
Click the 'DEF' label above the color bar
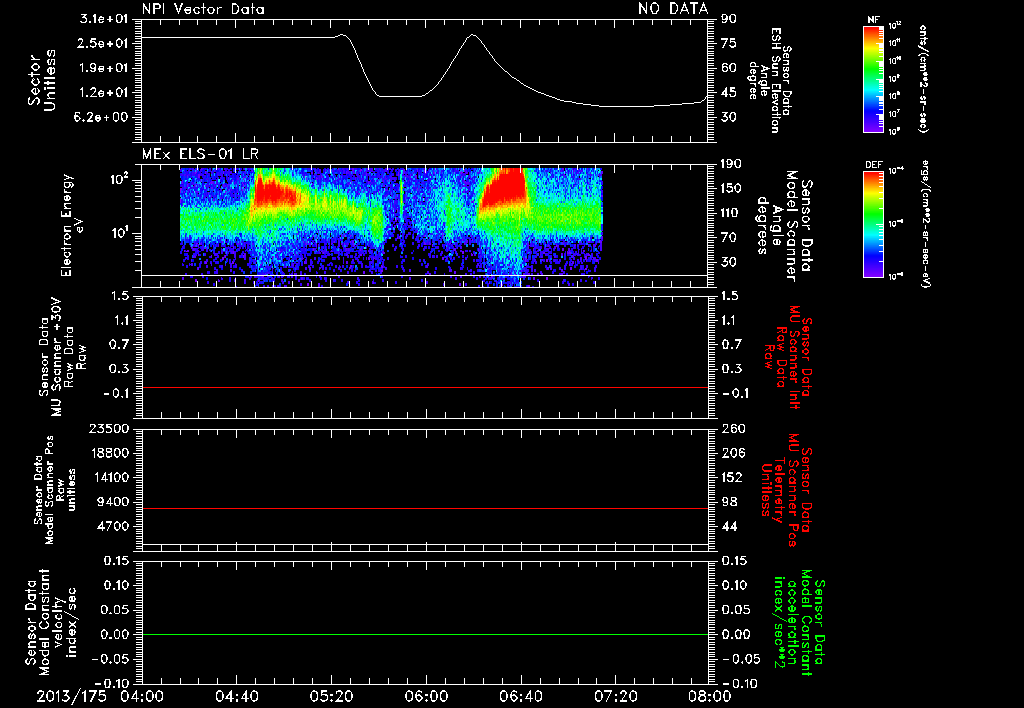coord(873,165)
